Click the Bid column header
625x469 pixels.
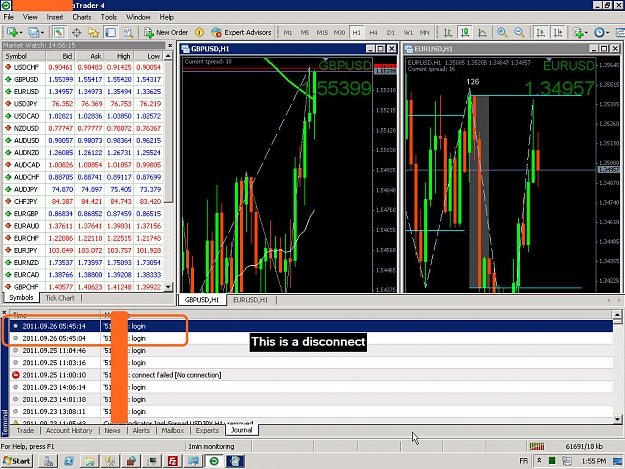(x=61, y=56)
